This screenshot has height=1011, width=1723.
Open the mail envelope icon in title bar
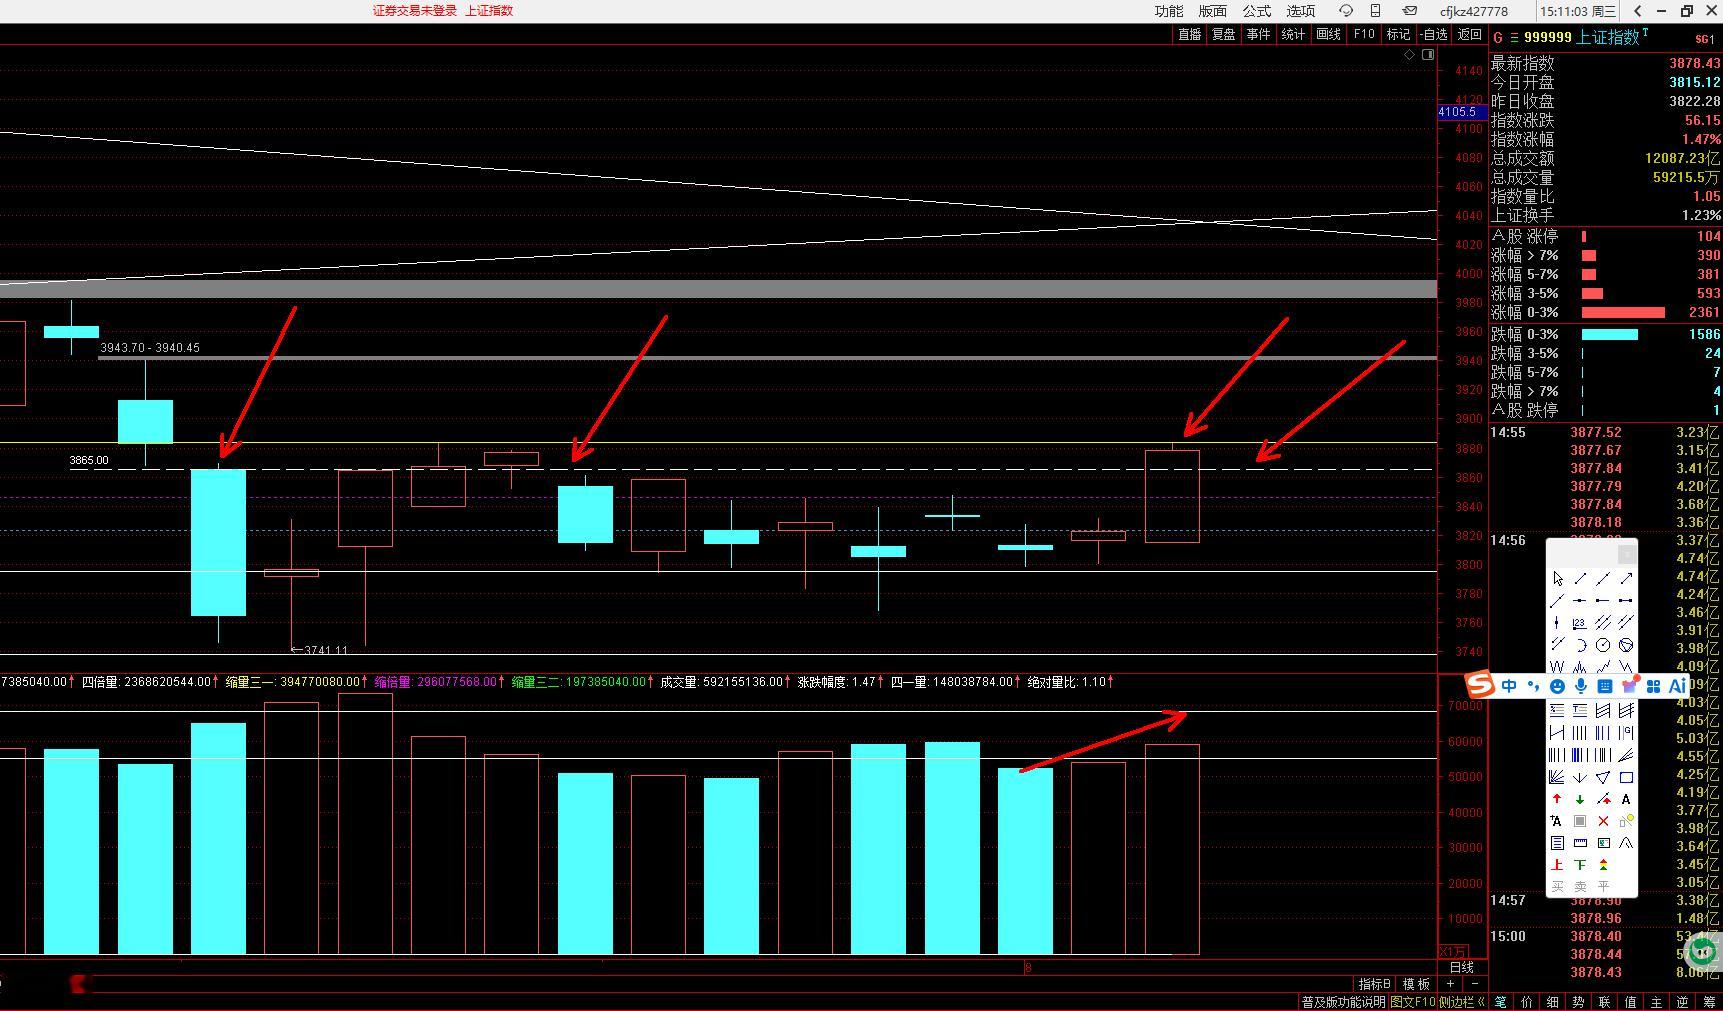coord(1409,11)
